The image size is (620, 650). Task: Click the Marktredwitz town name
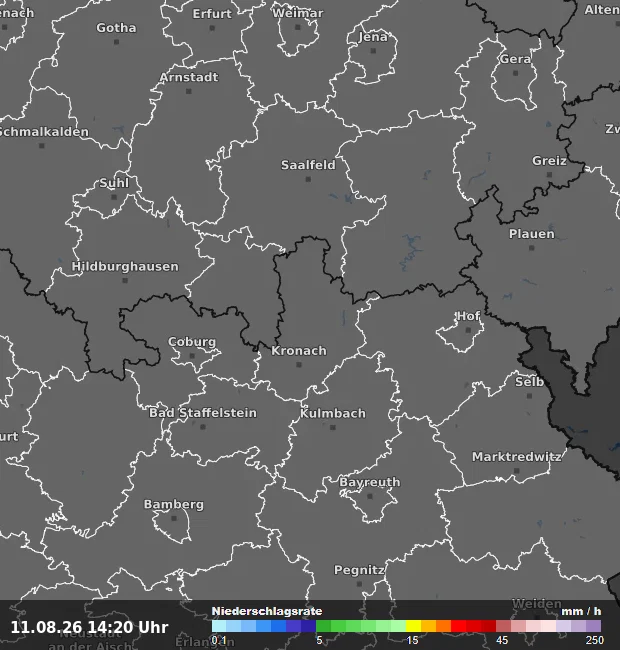tap(516, 457)
